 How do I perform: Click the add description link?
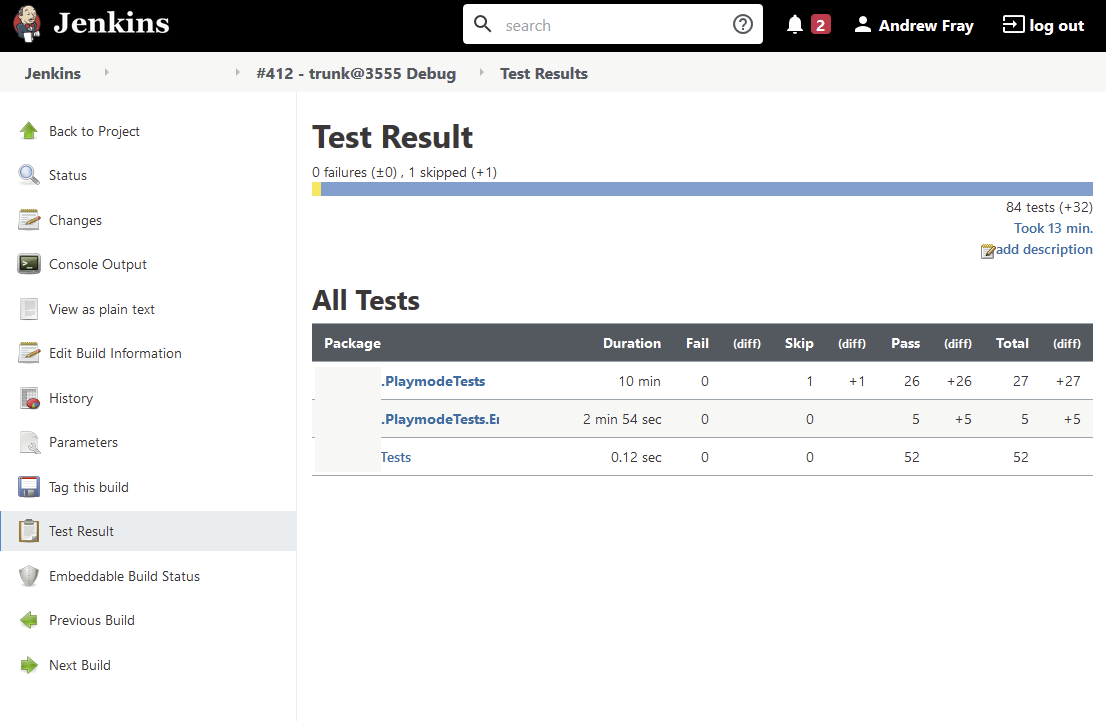[x=1044, y=250]
